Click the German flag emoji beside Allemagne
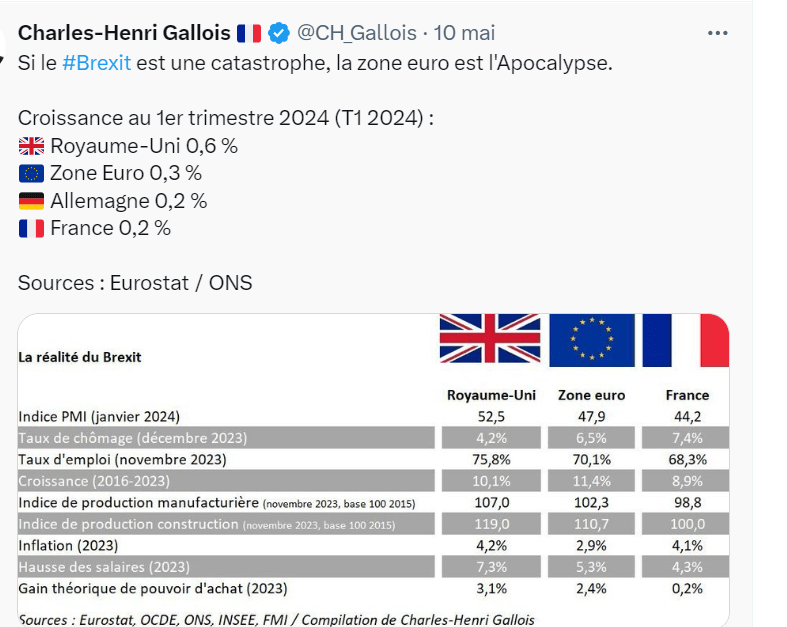 (31, 201)
